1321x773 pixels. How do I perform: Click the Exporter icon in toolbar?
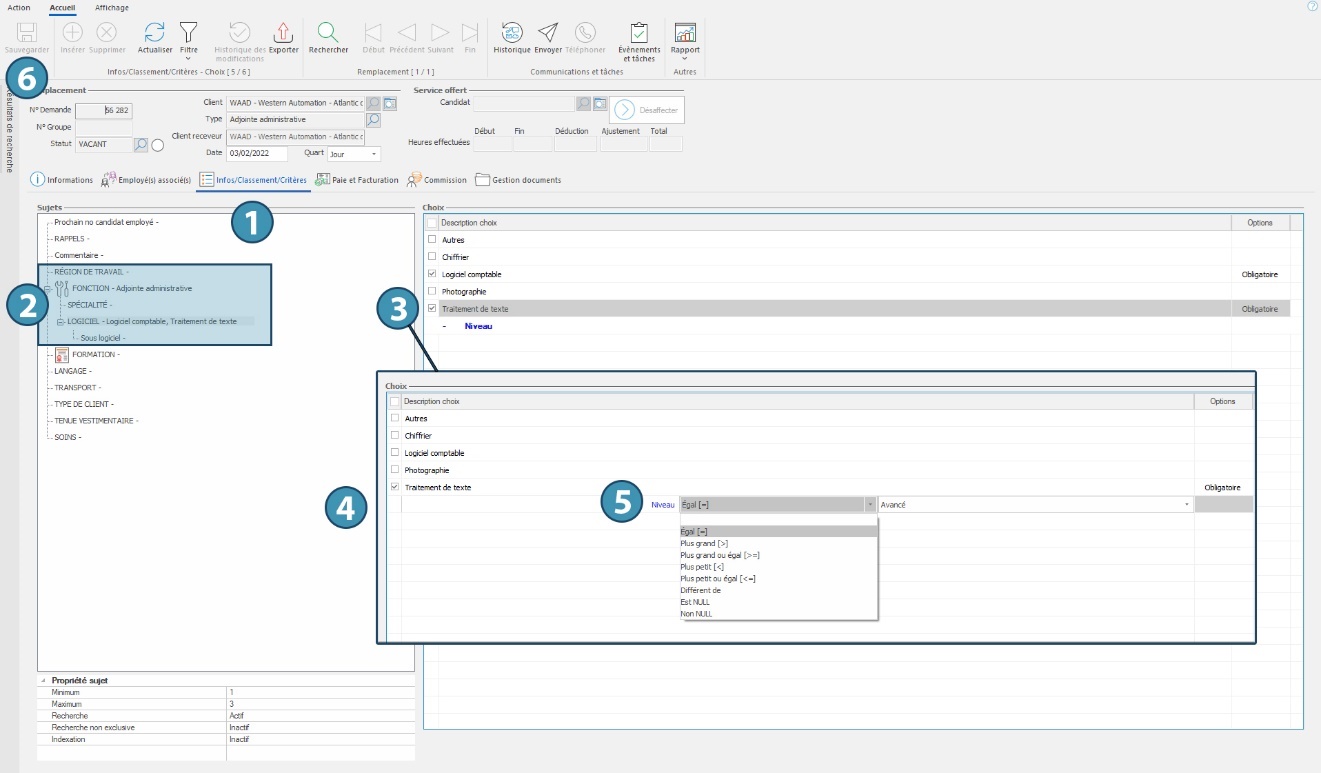coord(284,33)
